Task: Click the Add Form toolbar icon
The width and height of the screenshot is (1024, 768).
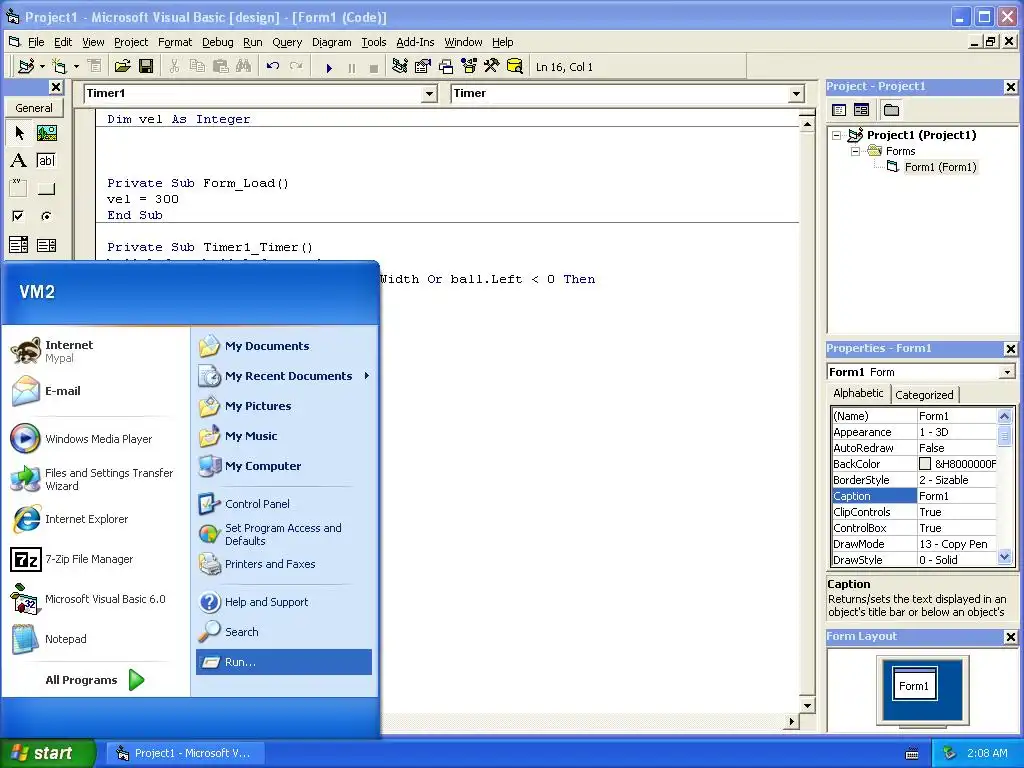Action: tap(59, 67)
